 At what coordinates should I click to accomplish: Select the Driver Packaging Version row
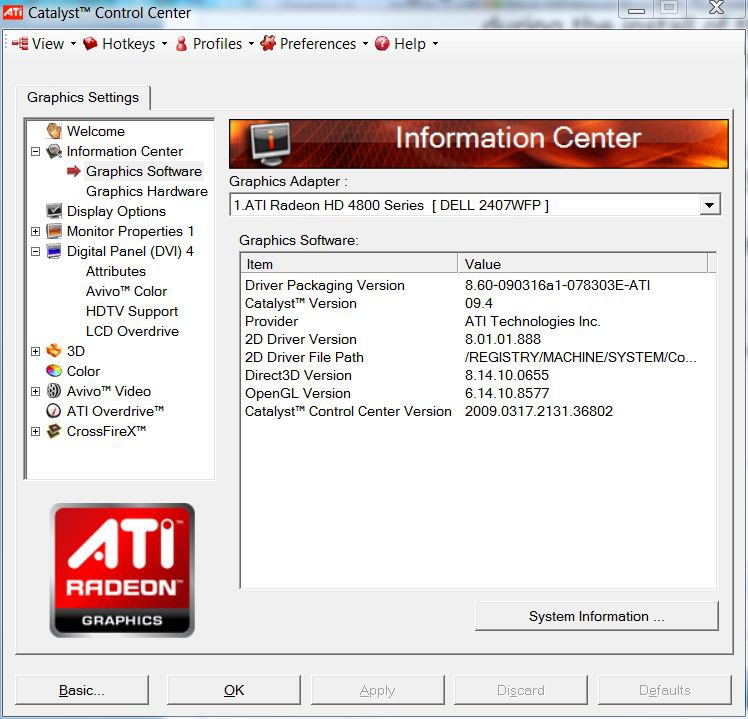pos(478,285)
